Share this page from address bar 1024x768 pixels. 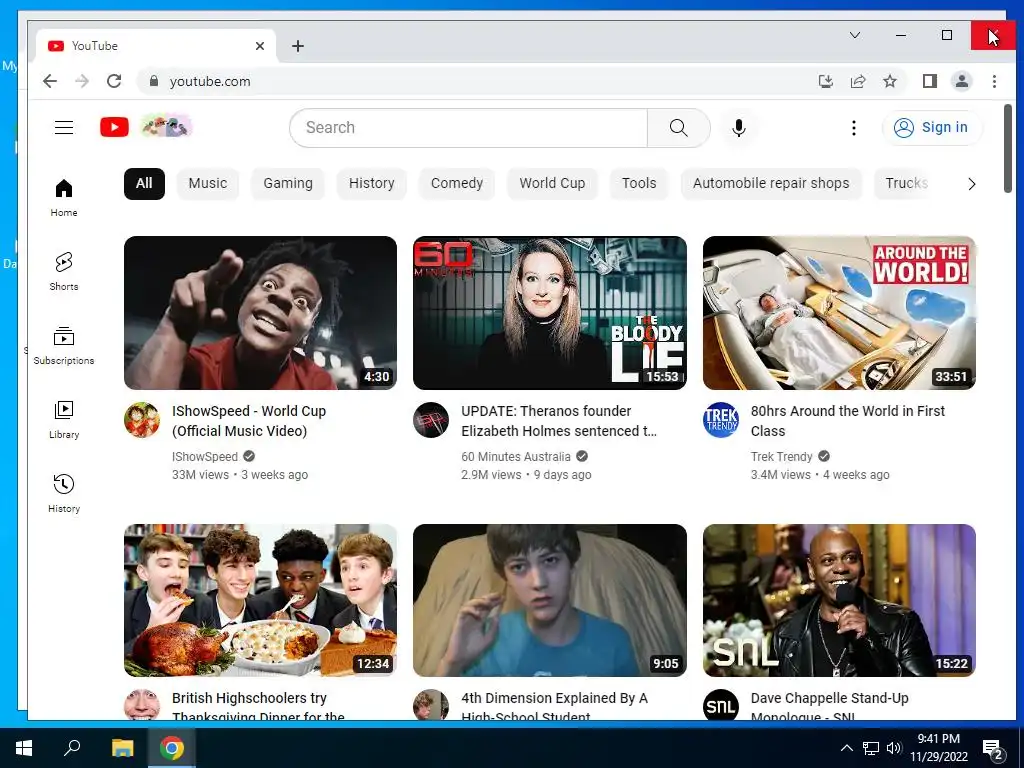857,81
